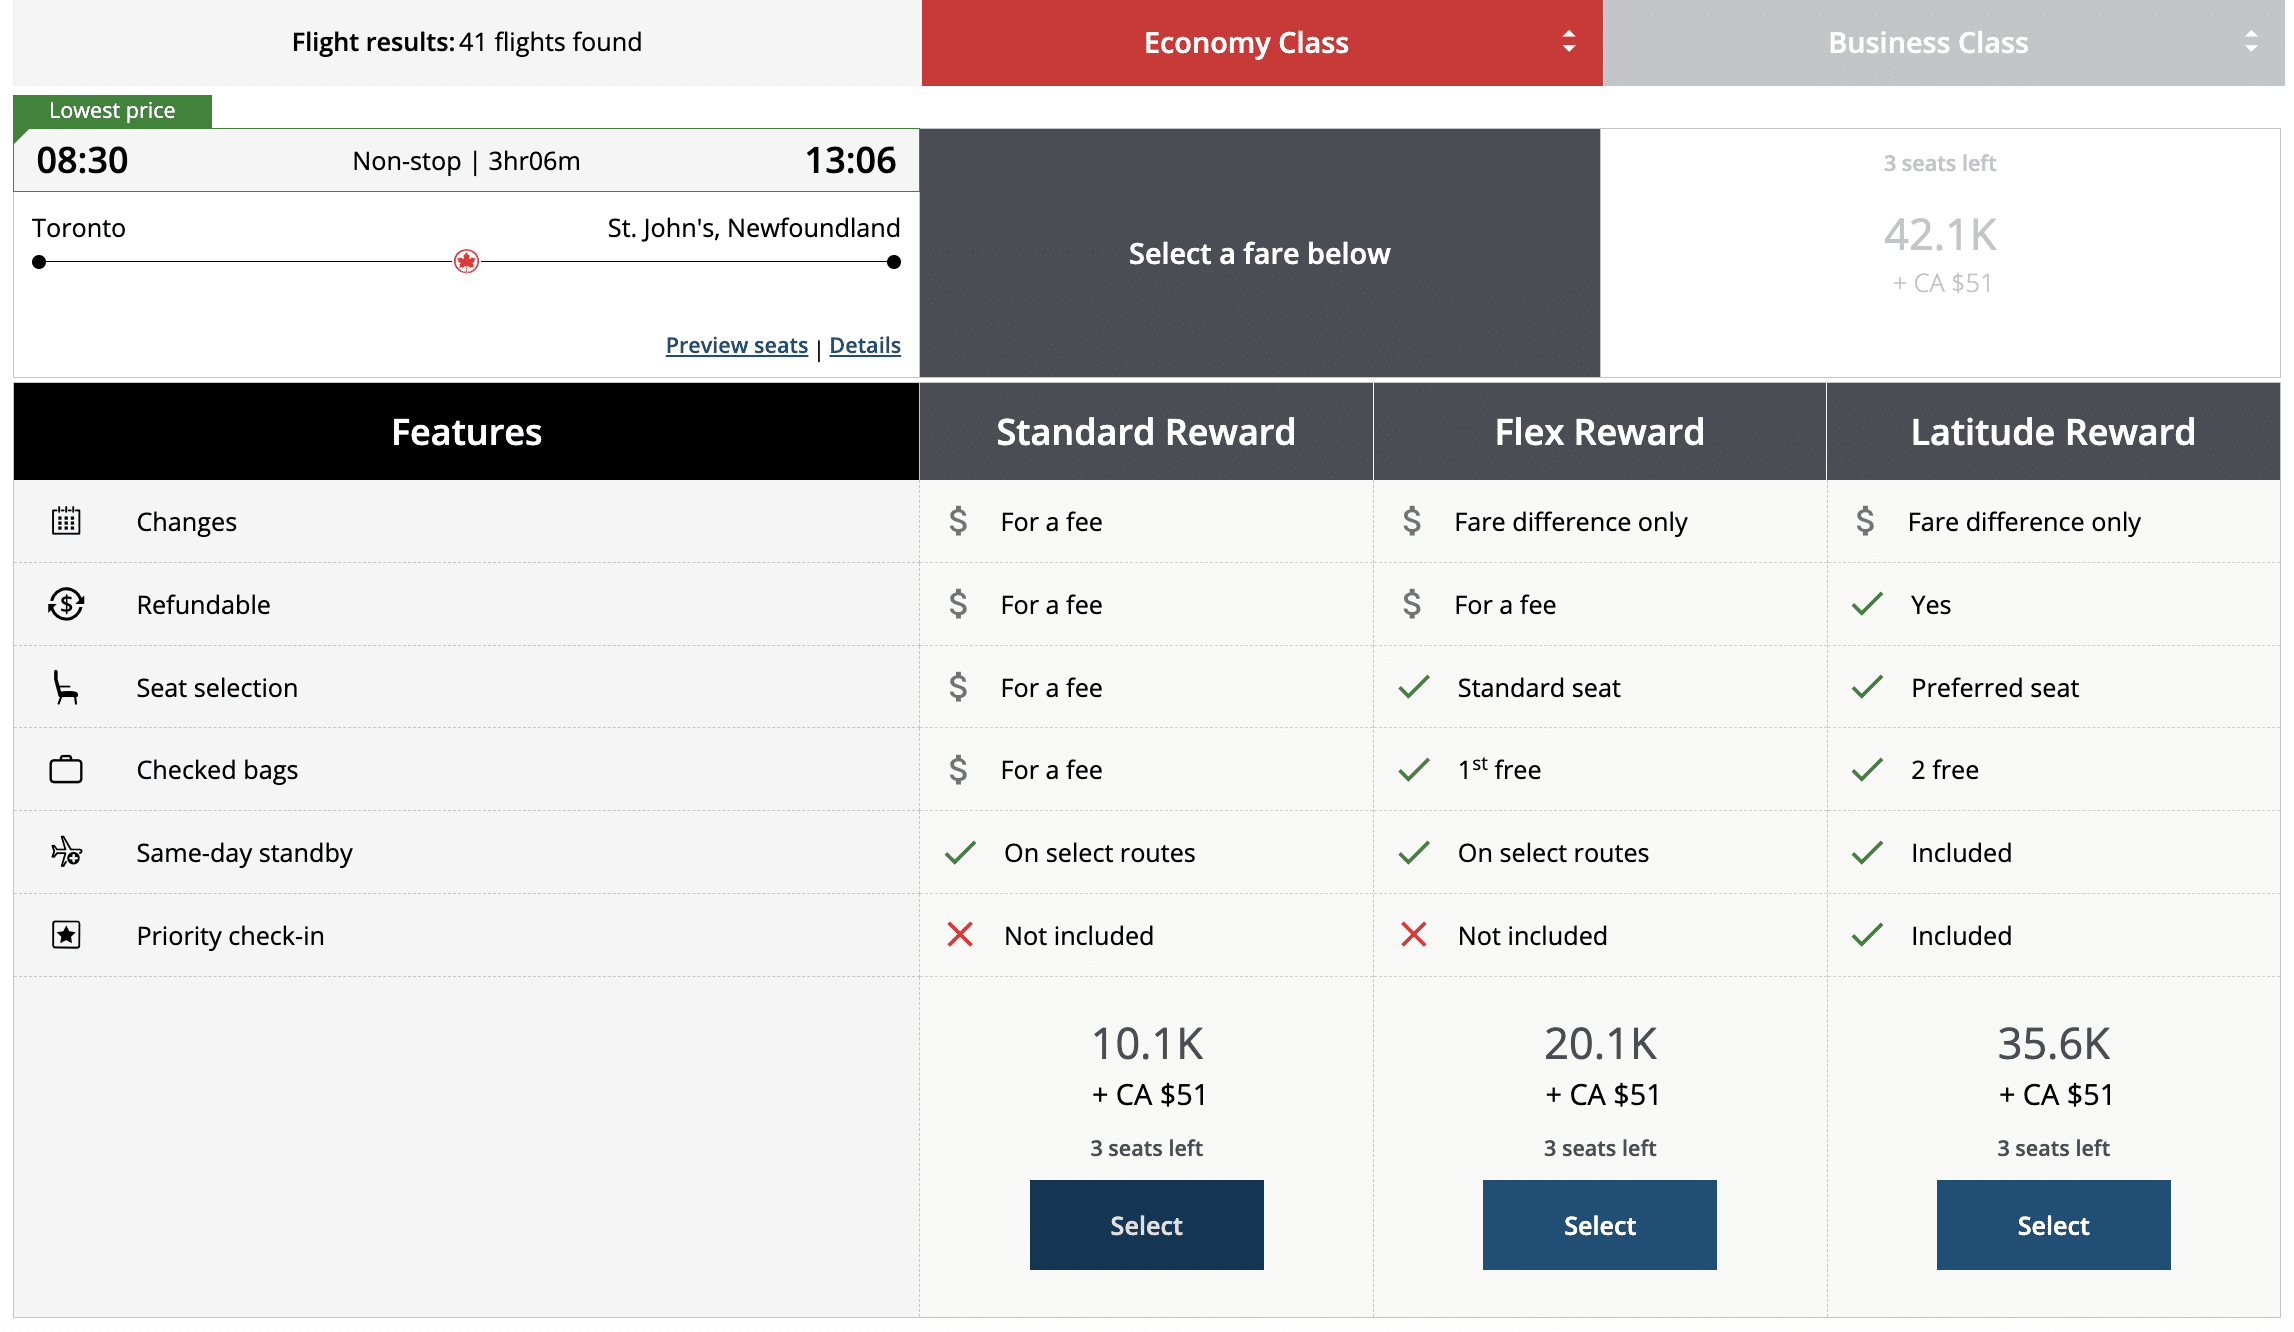Click the Air Canada maple leaf marker
2294x1332 pixels.
tap(466, 262)
